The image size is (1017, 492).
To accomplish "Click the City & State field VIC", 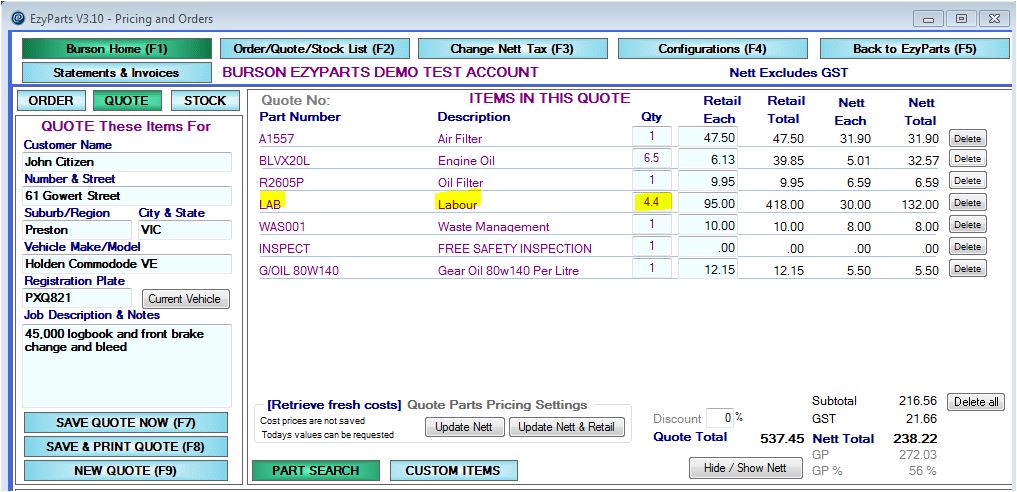I will 184,229.
